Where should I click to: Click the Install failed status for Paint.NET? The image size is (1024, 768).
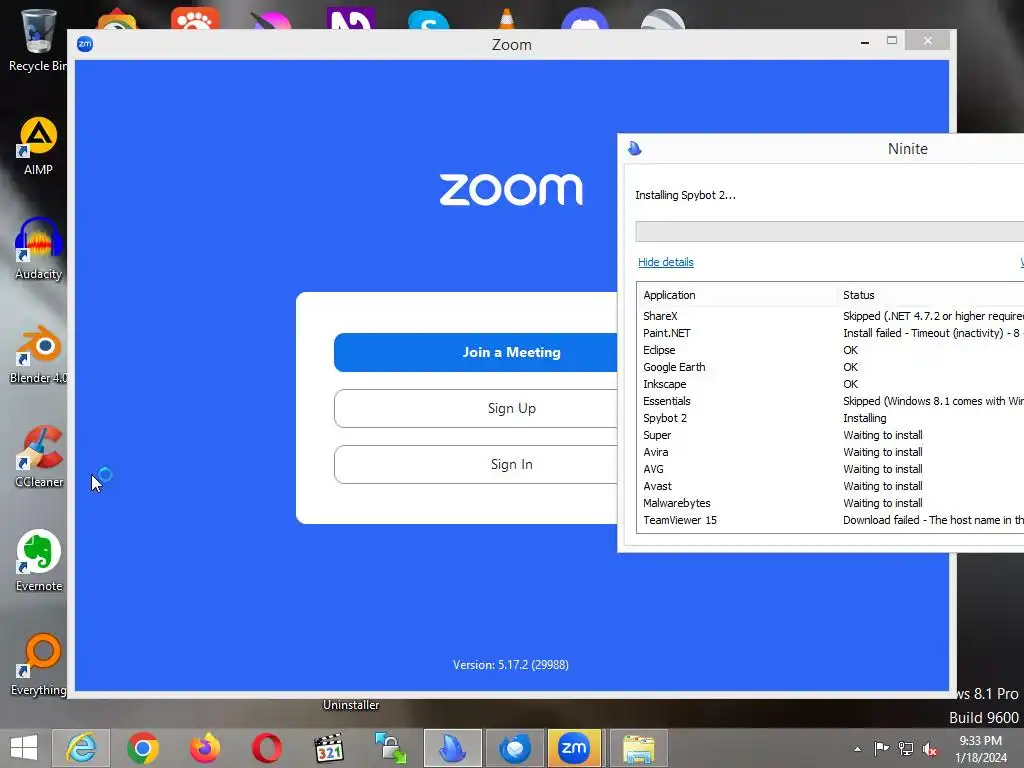[x=933, y=333]
